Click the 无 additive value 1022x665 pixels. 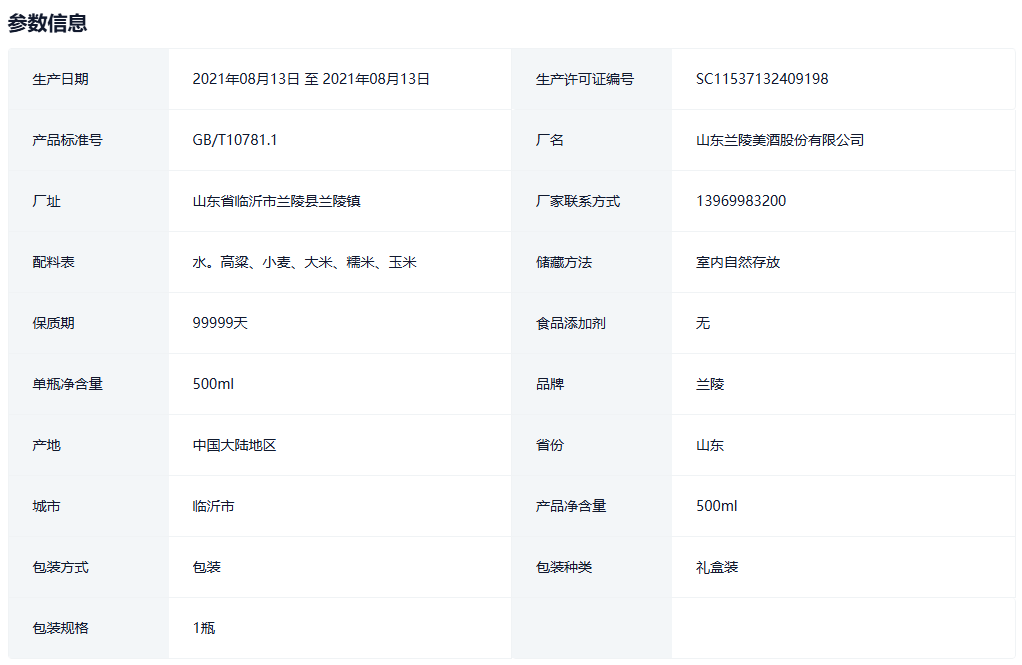pyautogui.click(x=703, y=323)
